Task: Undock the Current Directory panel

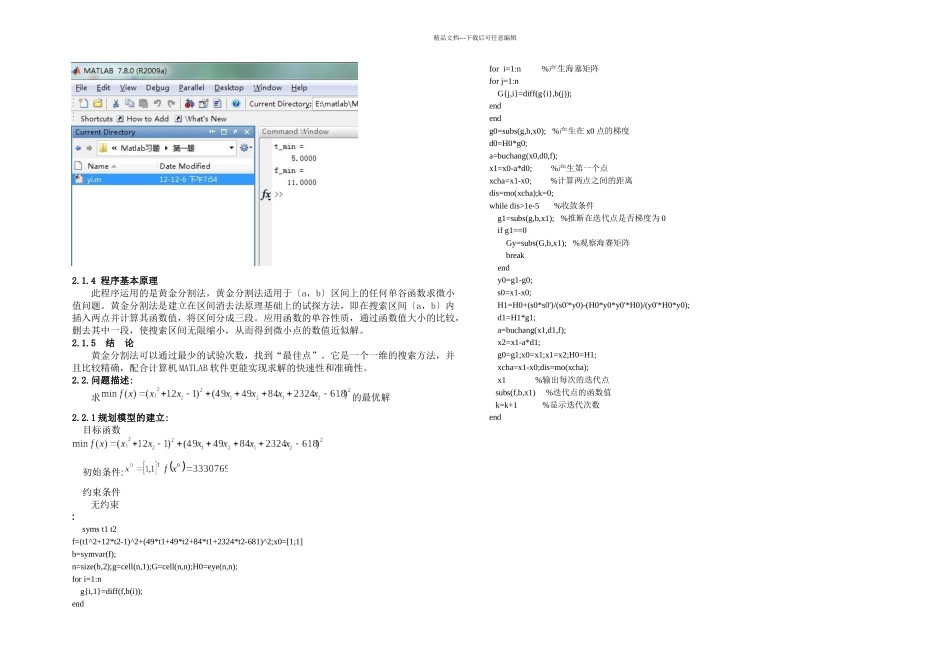Action: 235,131
